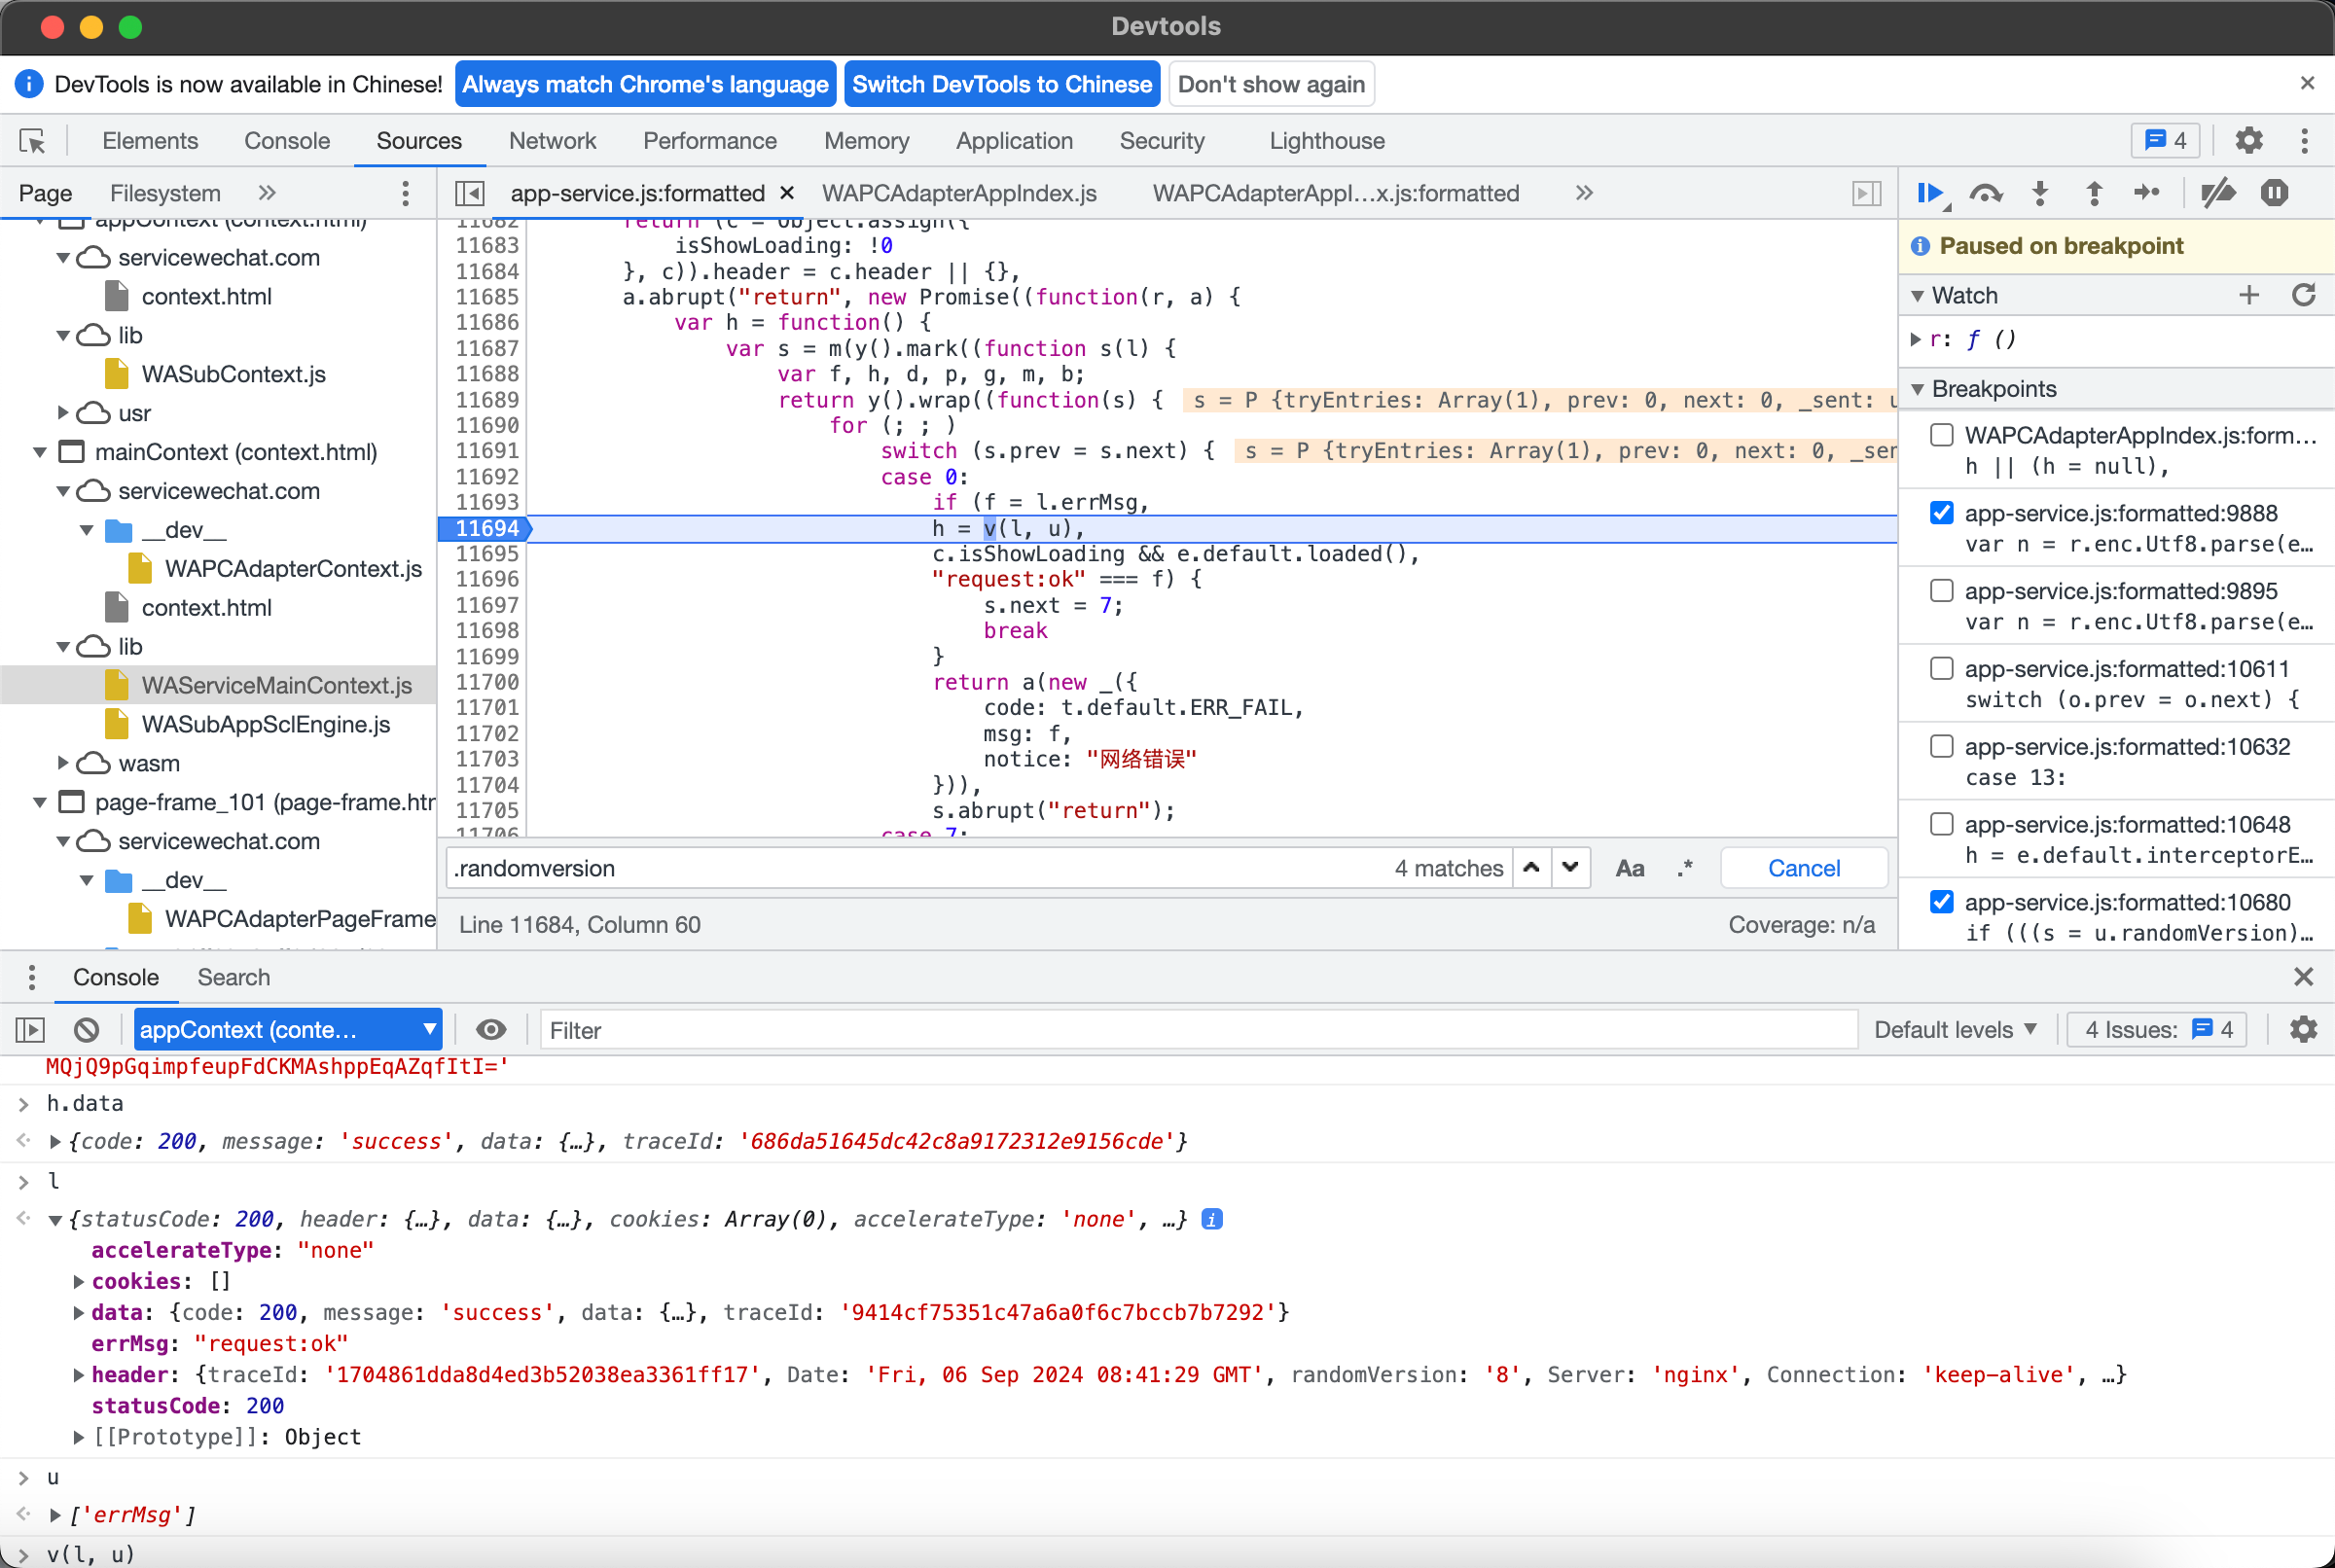Open the Search drawer tab

(x=233, y=977)
